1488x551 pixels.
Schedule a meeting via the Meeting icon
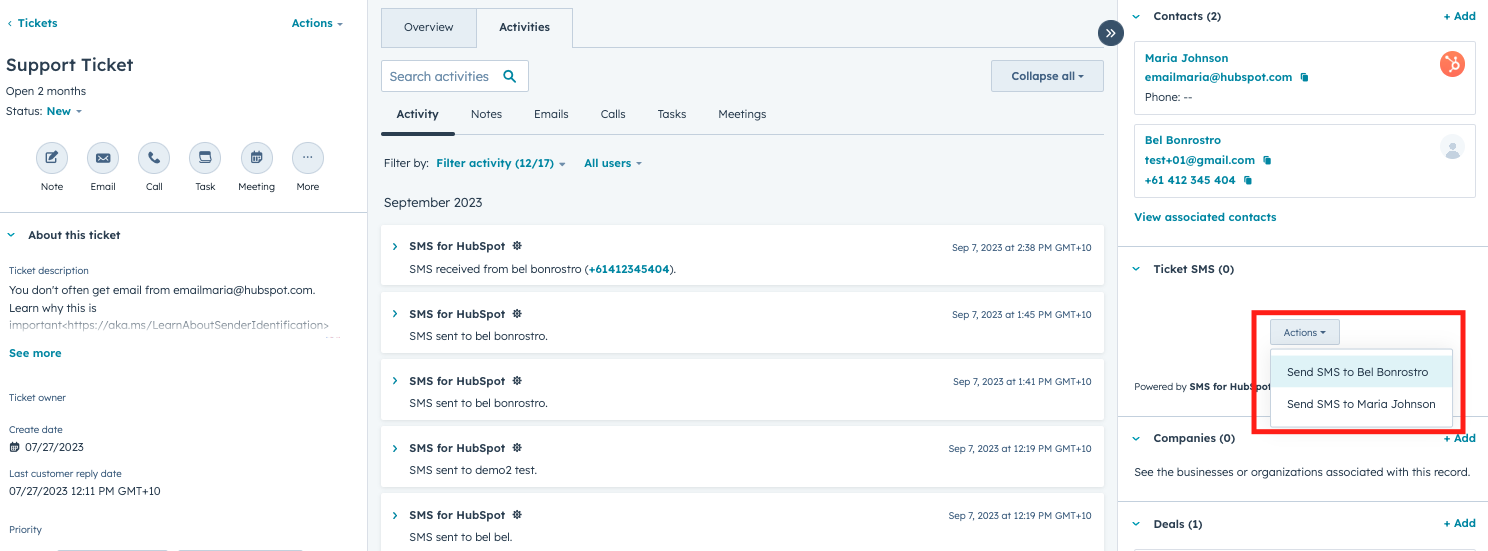(x=257, y=158)
